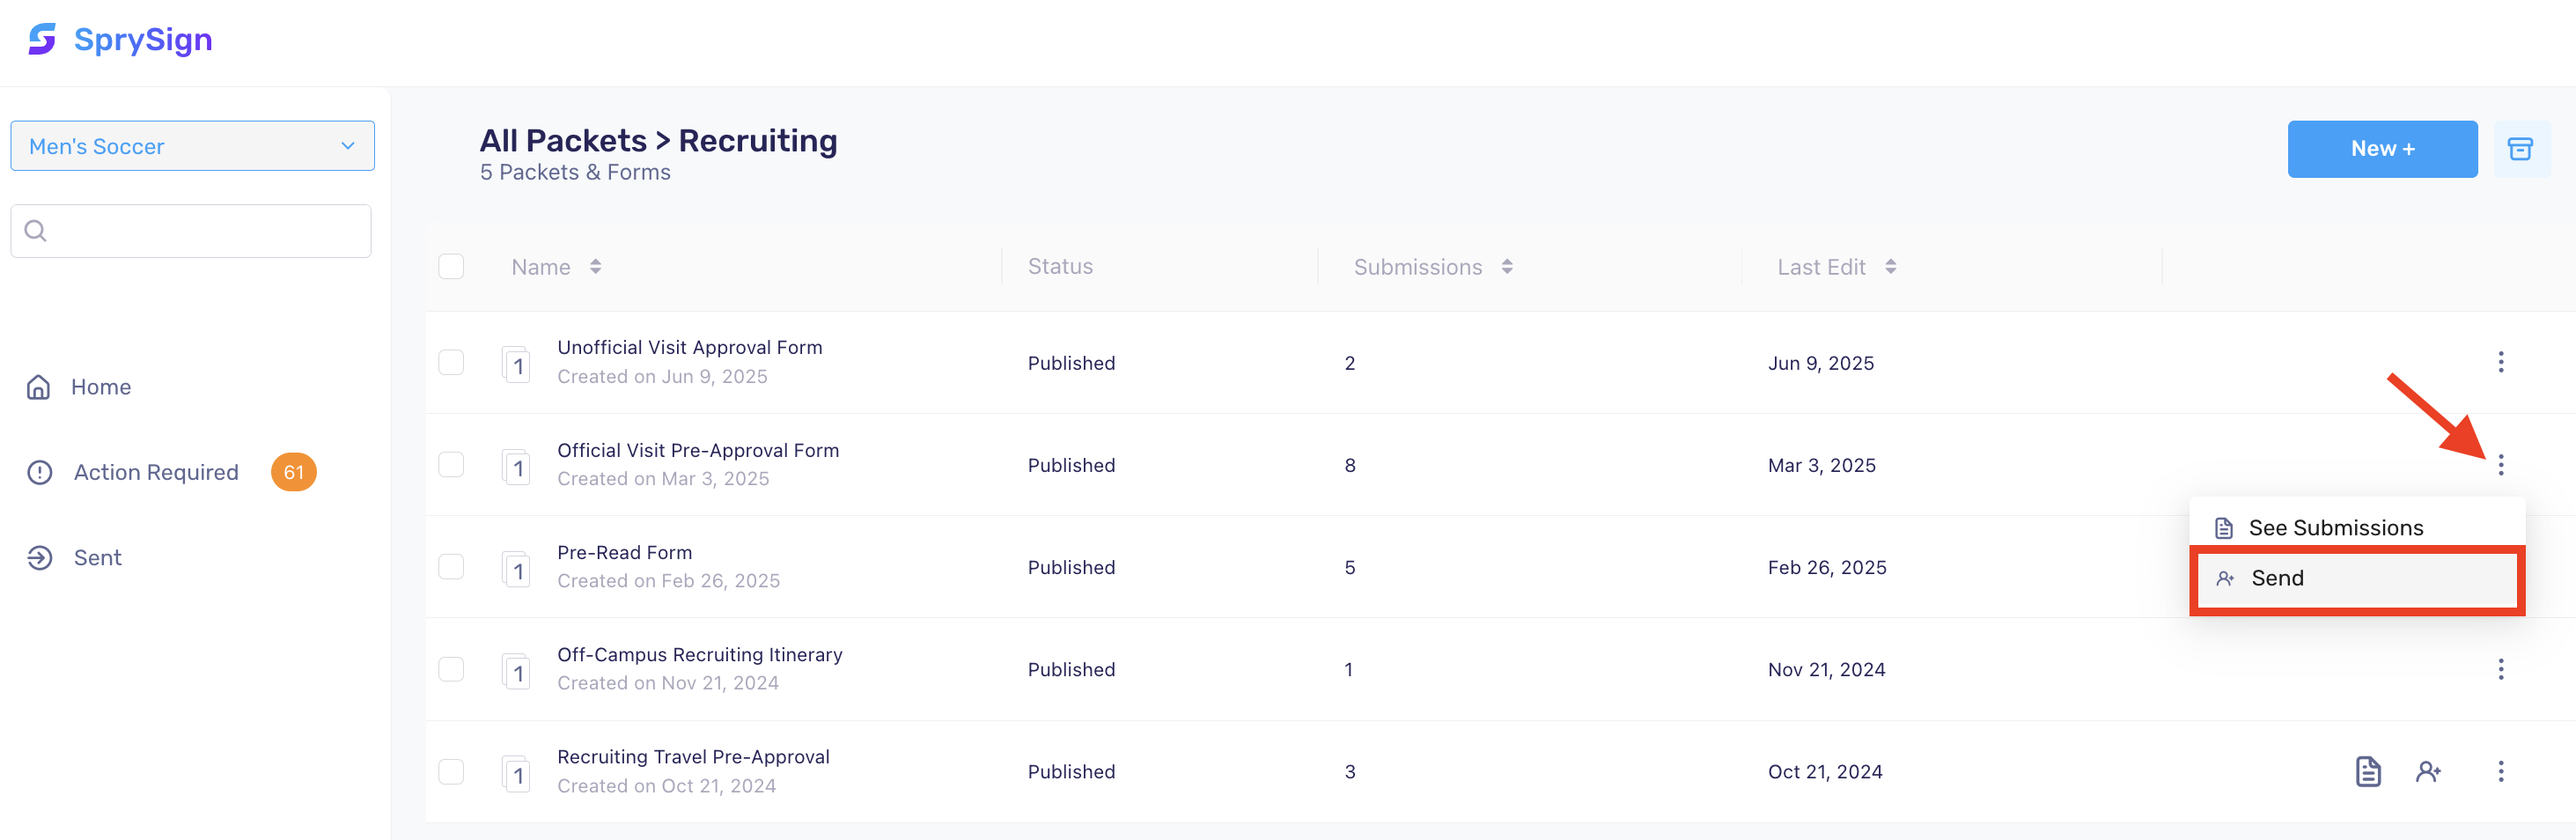Click the New+ button
Screen dimensions: 2576x840
(2382, 148)
